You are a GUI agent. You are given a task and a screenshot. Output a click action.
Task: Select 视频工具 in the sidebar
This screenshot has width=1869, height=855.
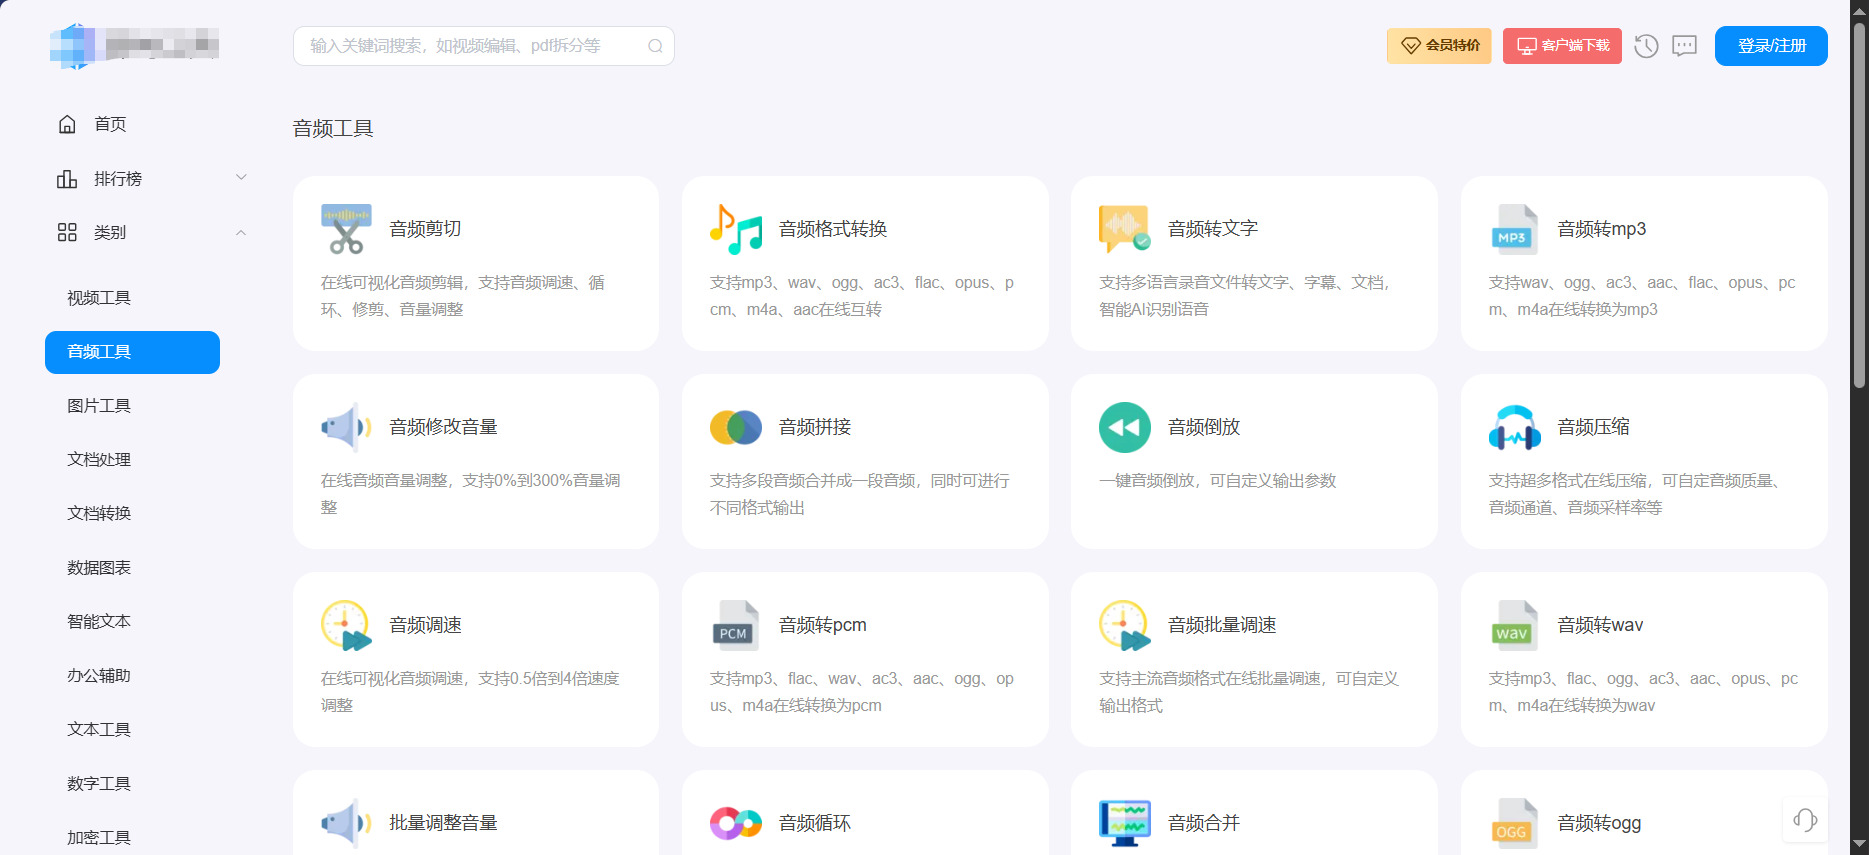[99, 298]
